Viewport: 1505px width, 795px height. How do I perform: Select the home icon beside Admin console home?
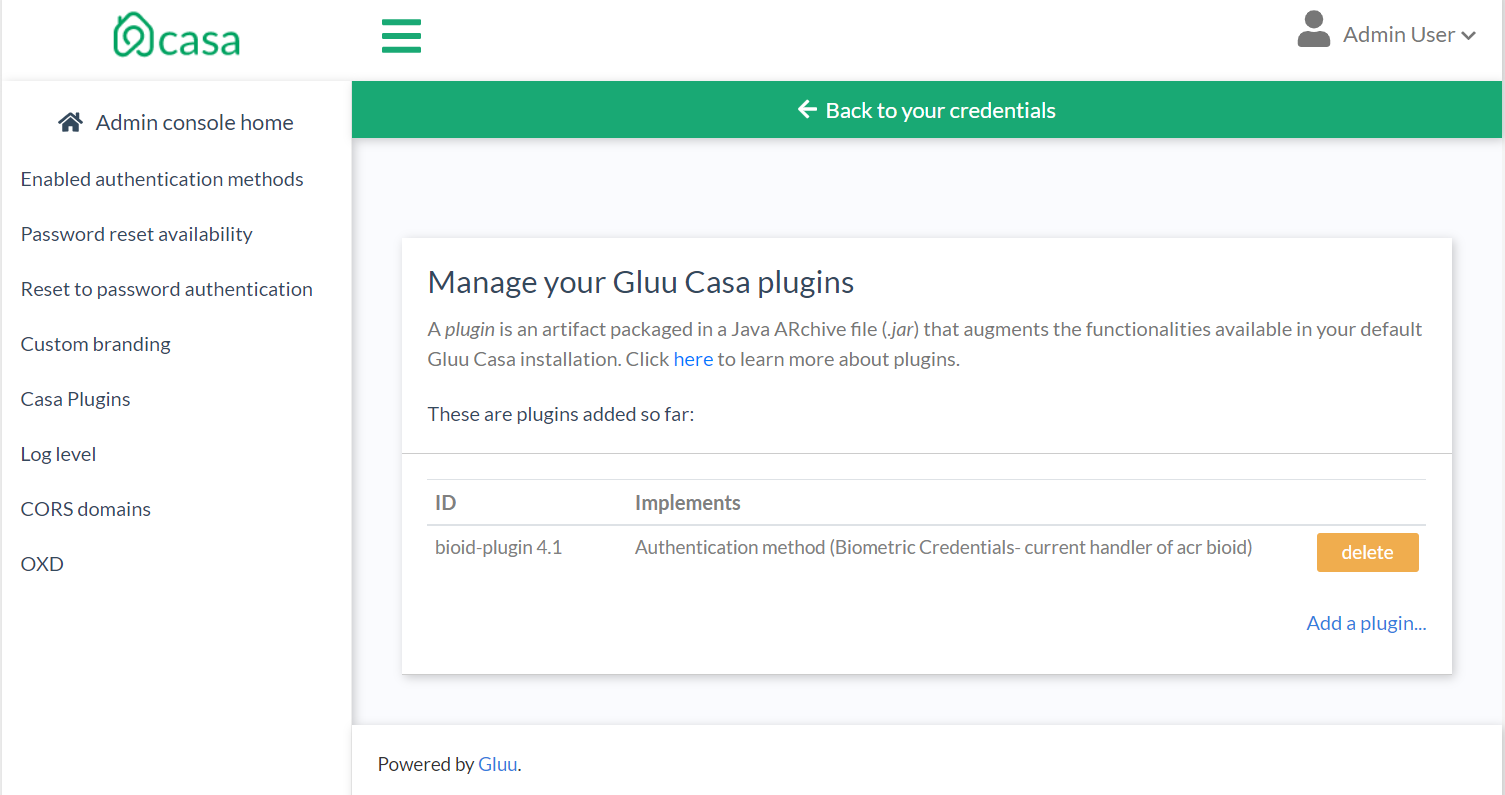(70, 120)
